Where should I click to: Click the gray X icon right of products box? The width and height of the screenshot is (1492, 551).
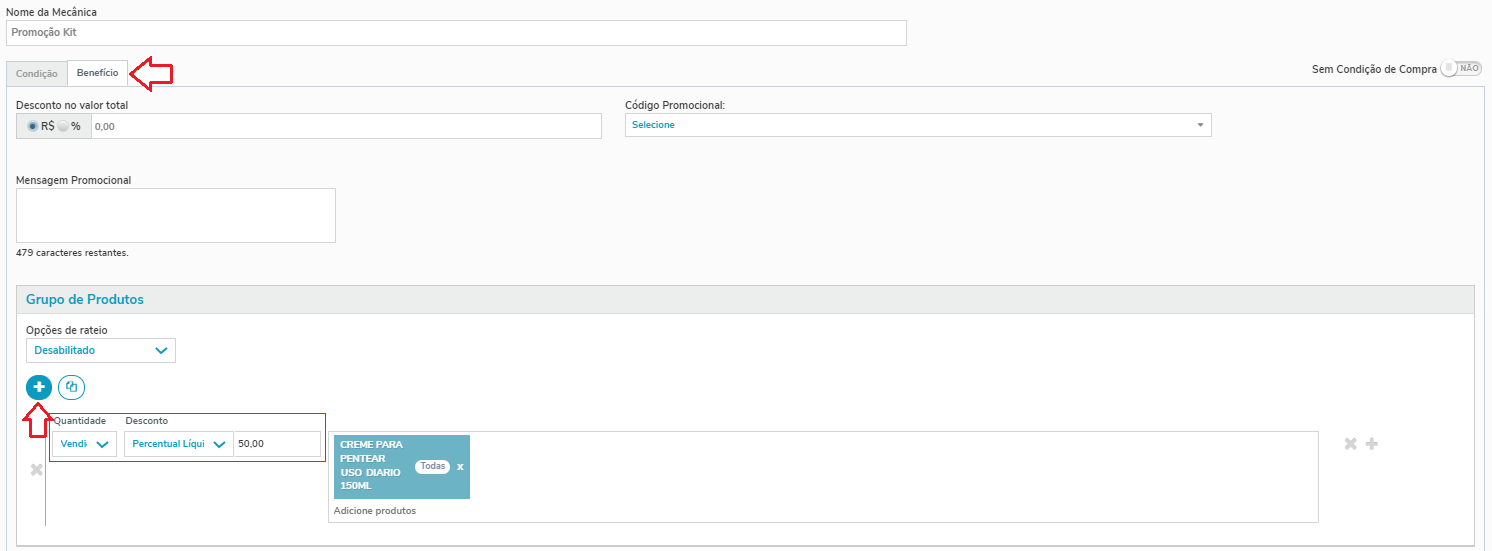(x=1350, y=444)
